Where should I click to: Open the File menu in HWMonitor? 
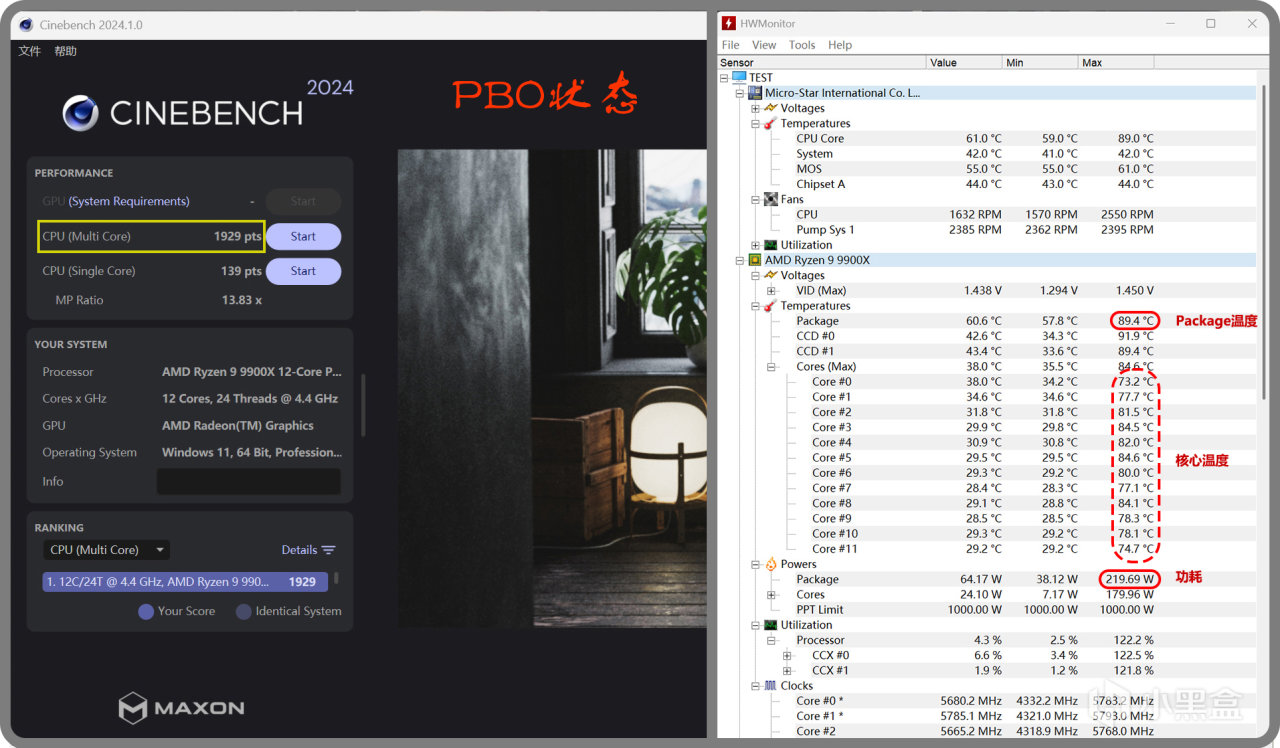pos(731,45)
